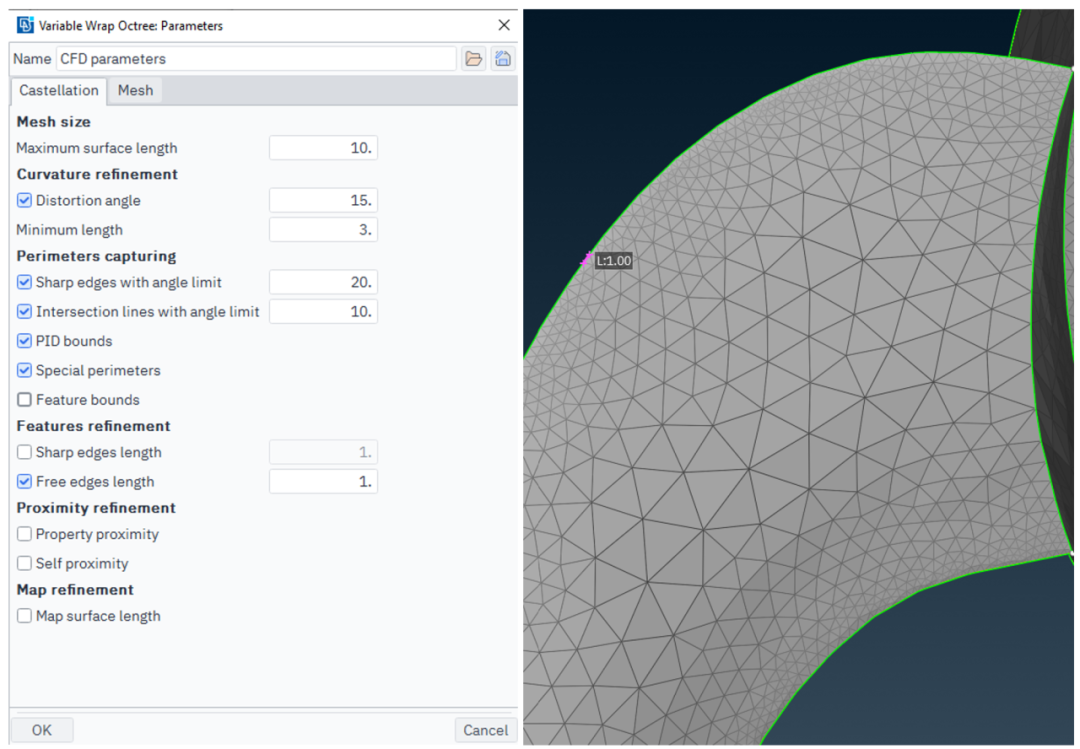Close the Parameters dialog window

click(x=503, y=25)
